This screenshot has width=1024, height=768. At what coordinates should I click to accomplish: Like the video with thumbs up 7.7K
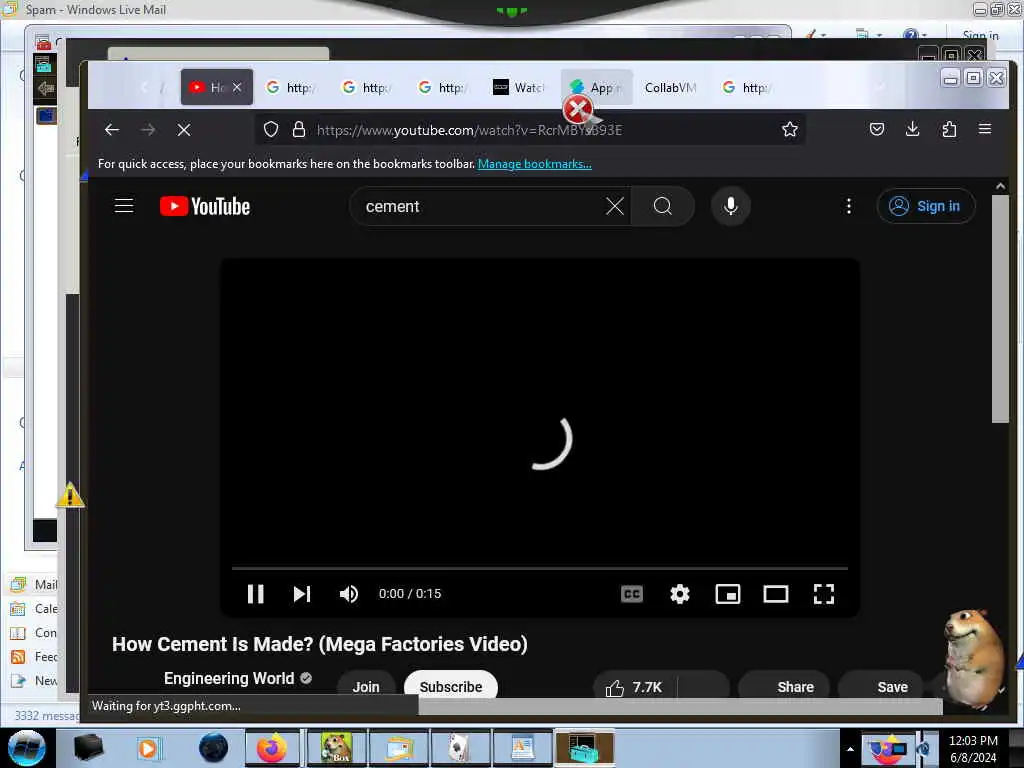pos(634,687)
